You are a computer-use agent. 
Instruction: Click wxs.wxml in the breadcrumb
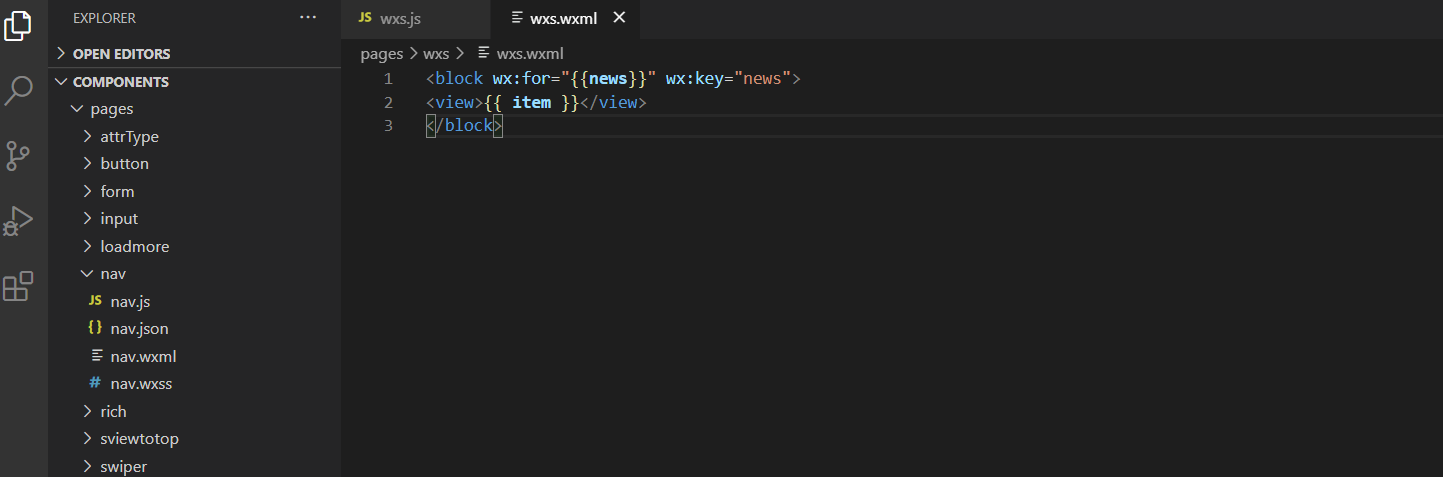[530, 54]
